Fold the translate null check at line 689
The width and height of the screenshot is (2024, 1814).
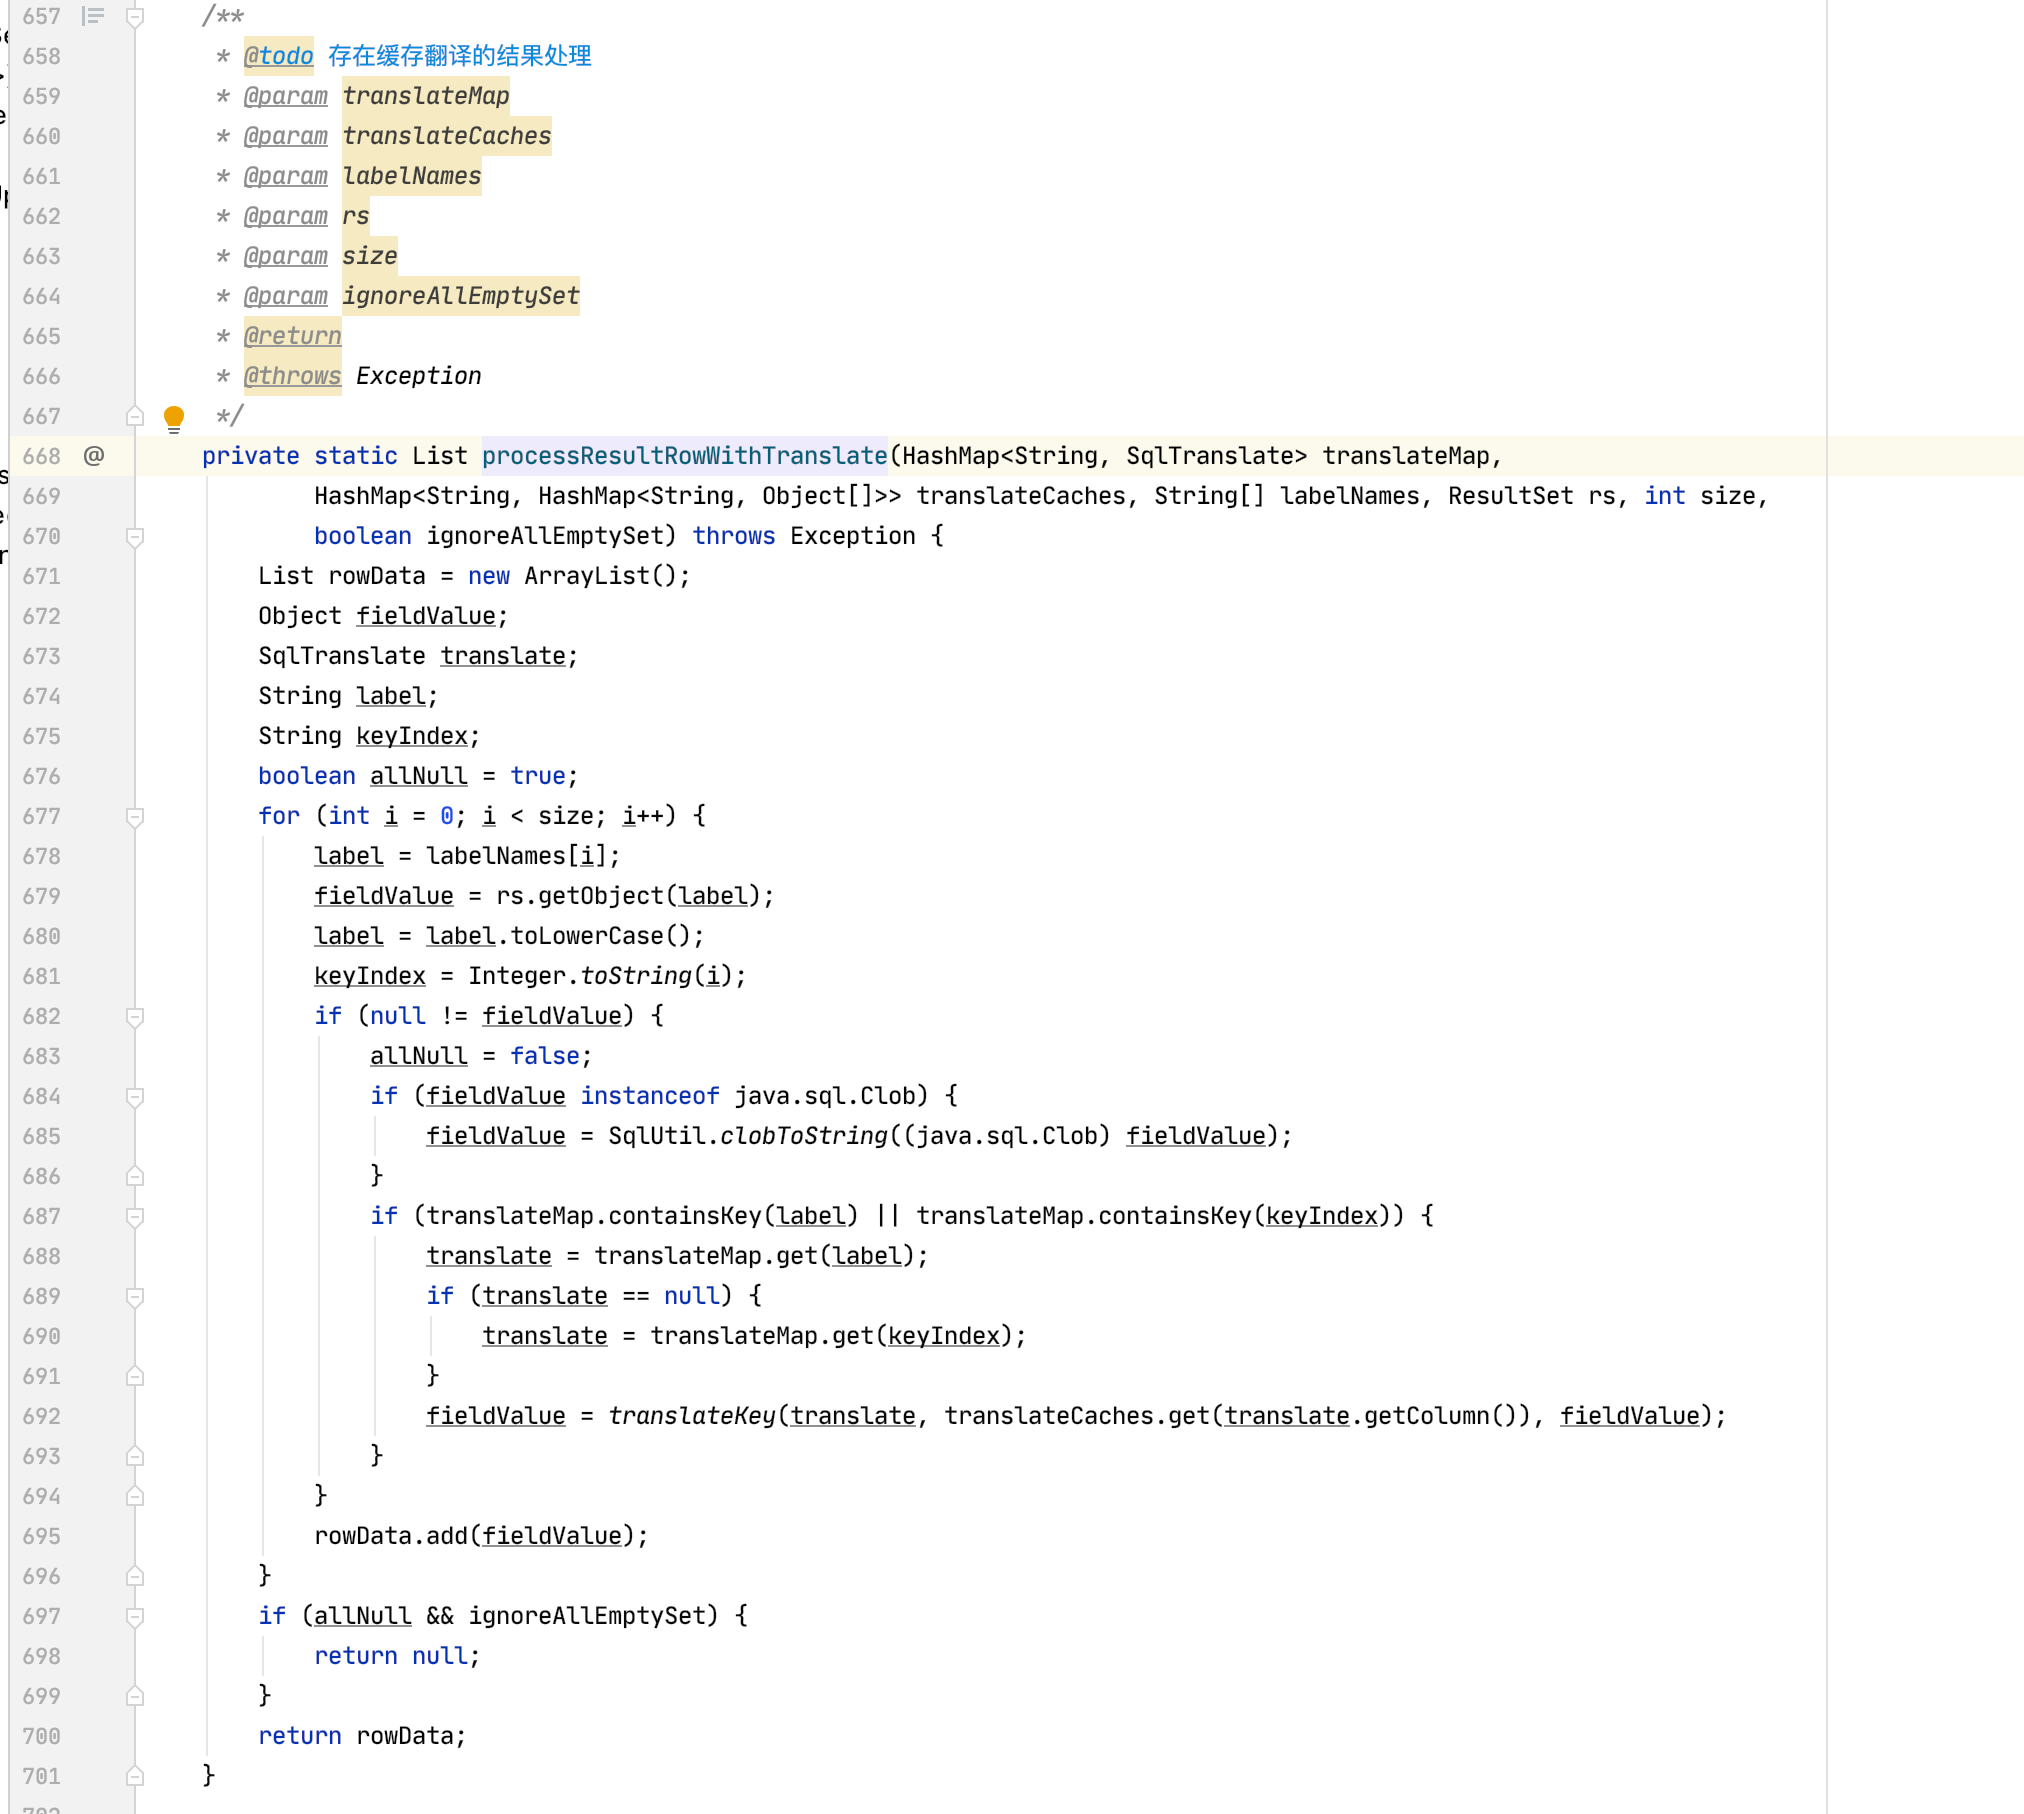135,1297
